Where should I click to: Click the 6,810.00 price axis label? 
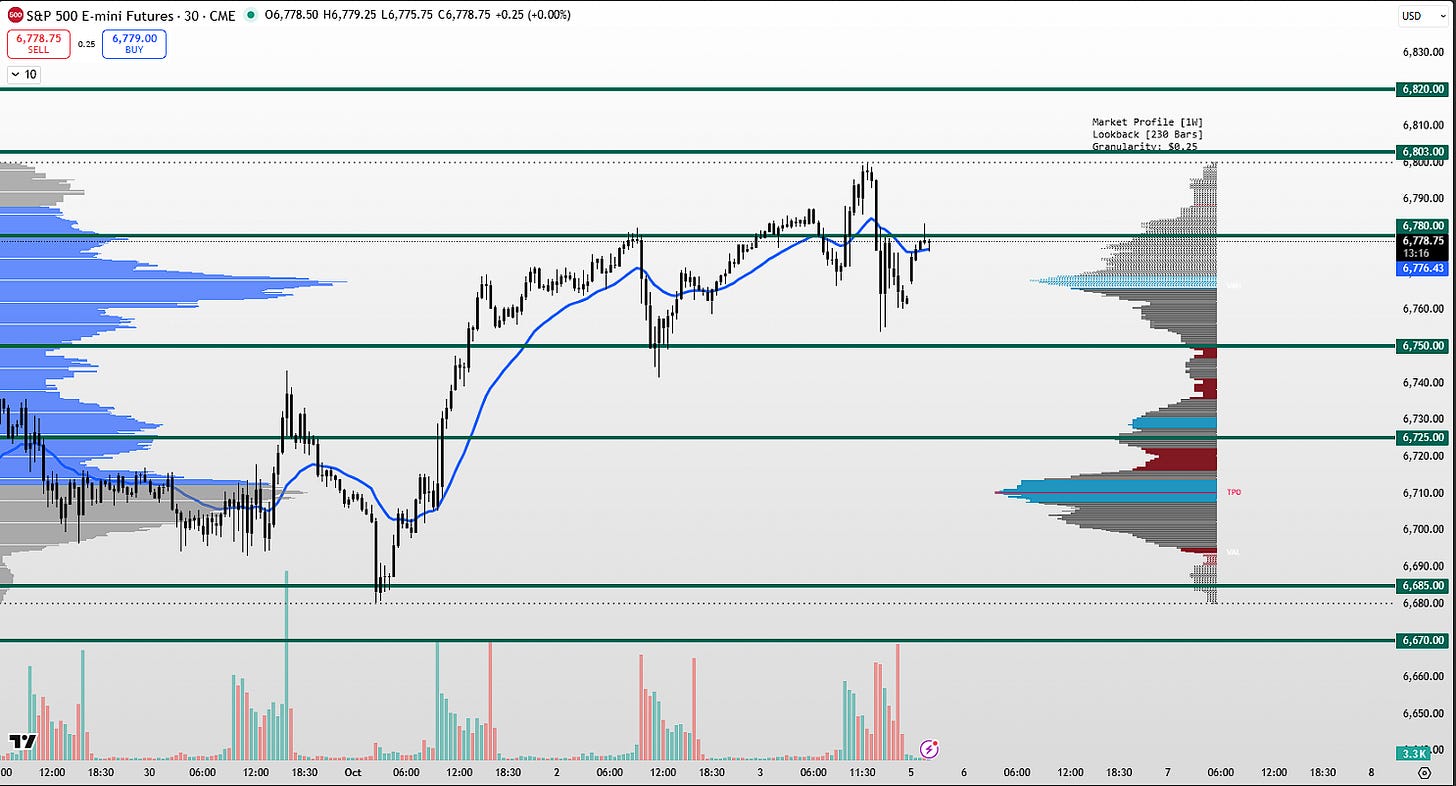[1421, 125]
